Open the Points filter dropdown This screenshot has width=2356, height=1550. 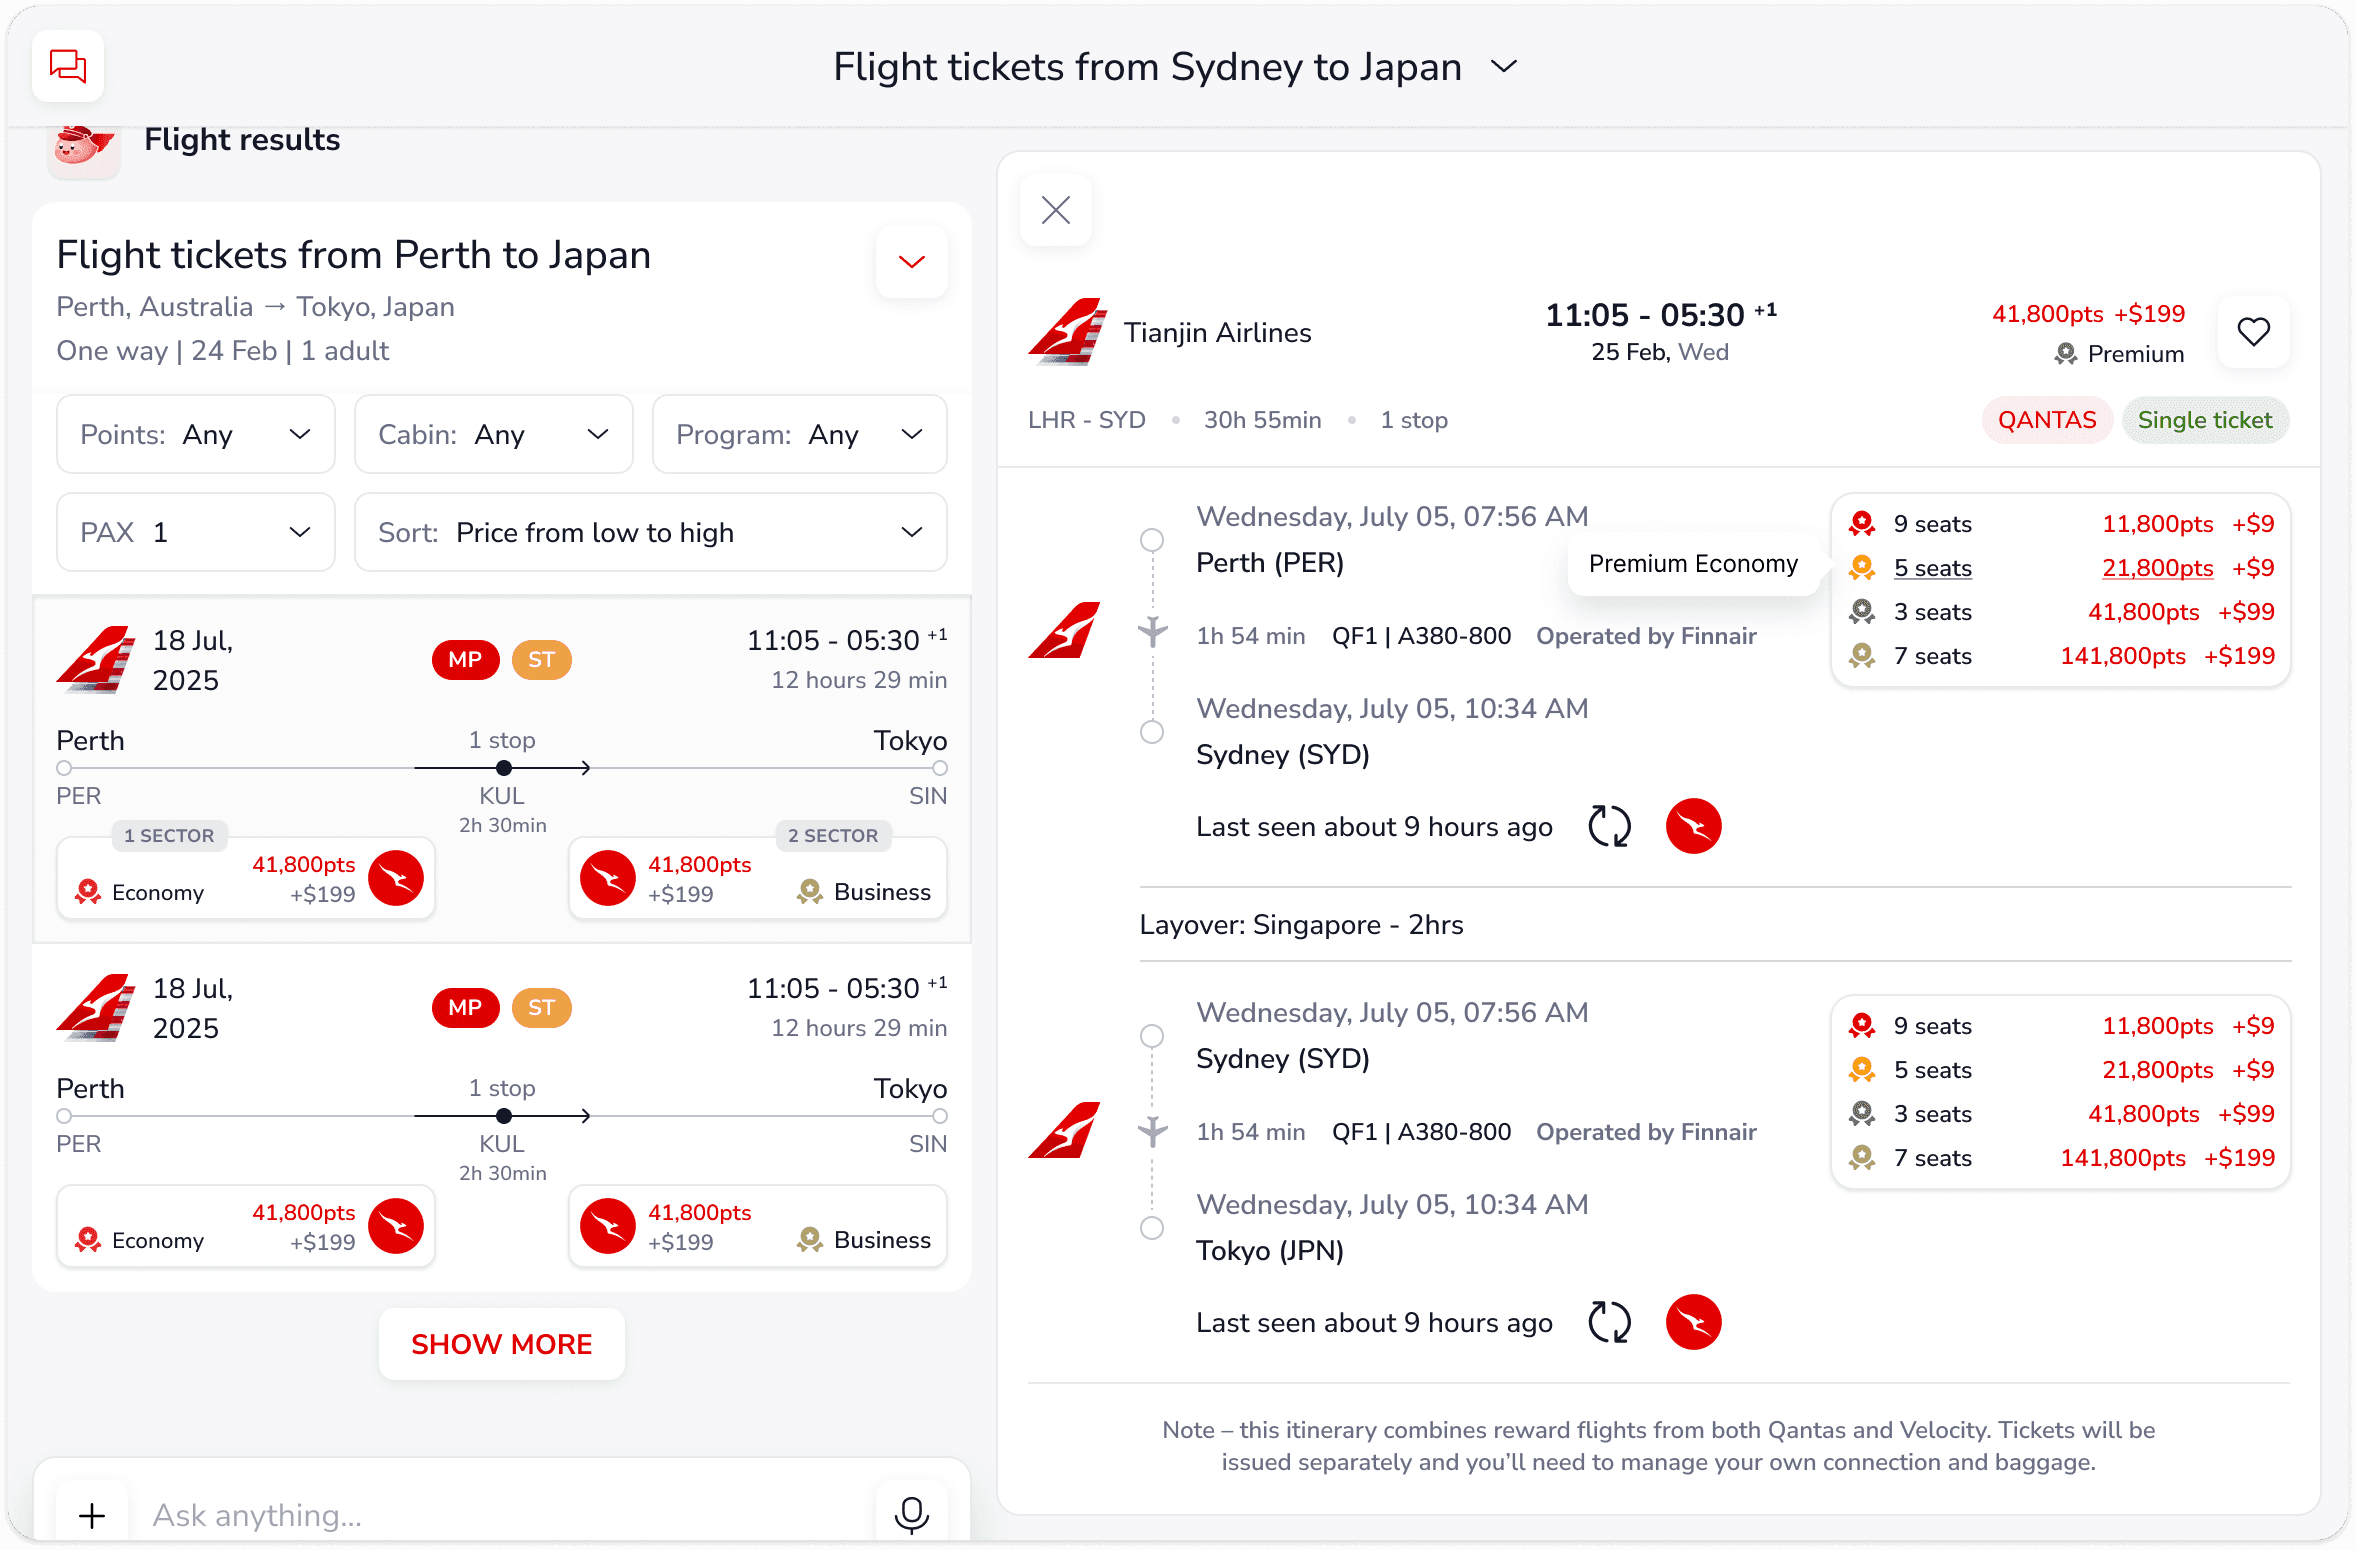point(196,434)
